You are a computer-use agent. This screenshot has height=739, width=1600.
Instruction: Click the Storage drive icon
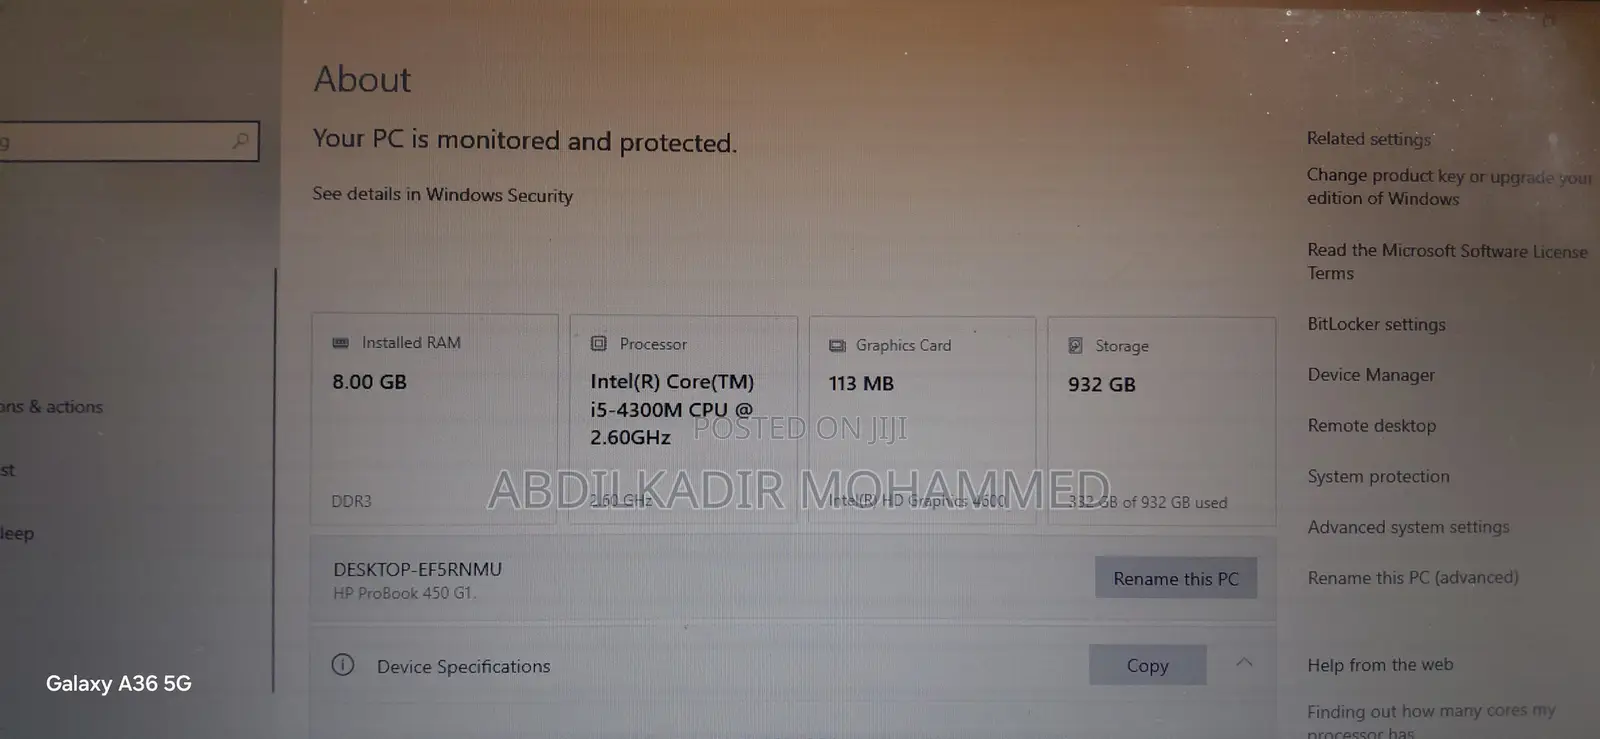pyautogui.click(x=1075, y=345)
